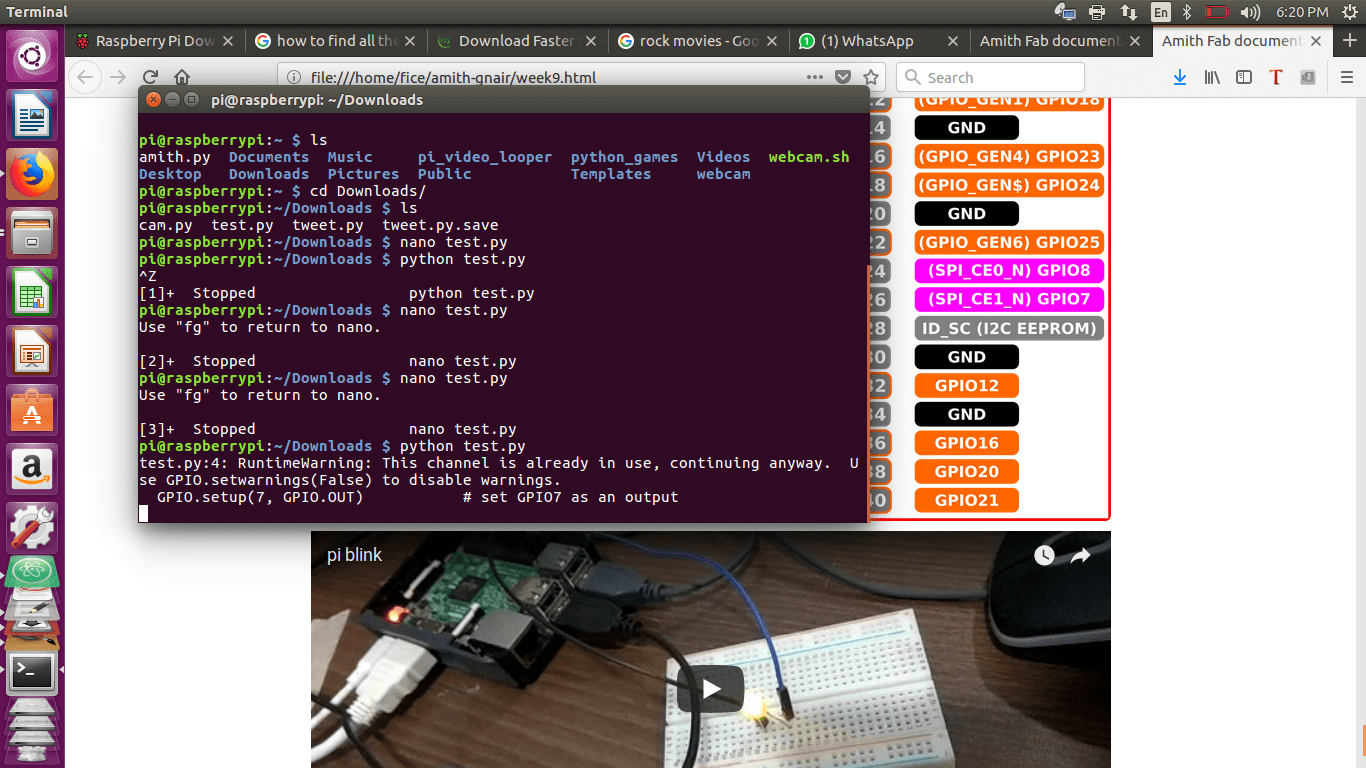The image size is (1366, 768).
Task: Switch to Terminal app in dock
Action: pos(32,673)
